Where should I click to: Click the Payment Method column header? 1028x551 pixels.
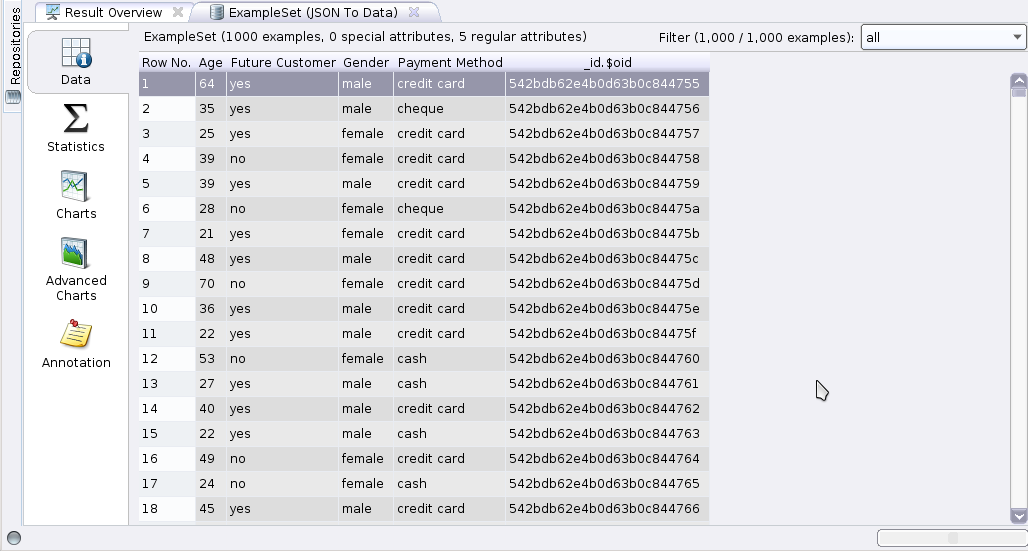click(x=450, y=62)
